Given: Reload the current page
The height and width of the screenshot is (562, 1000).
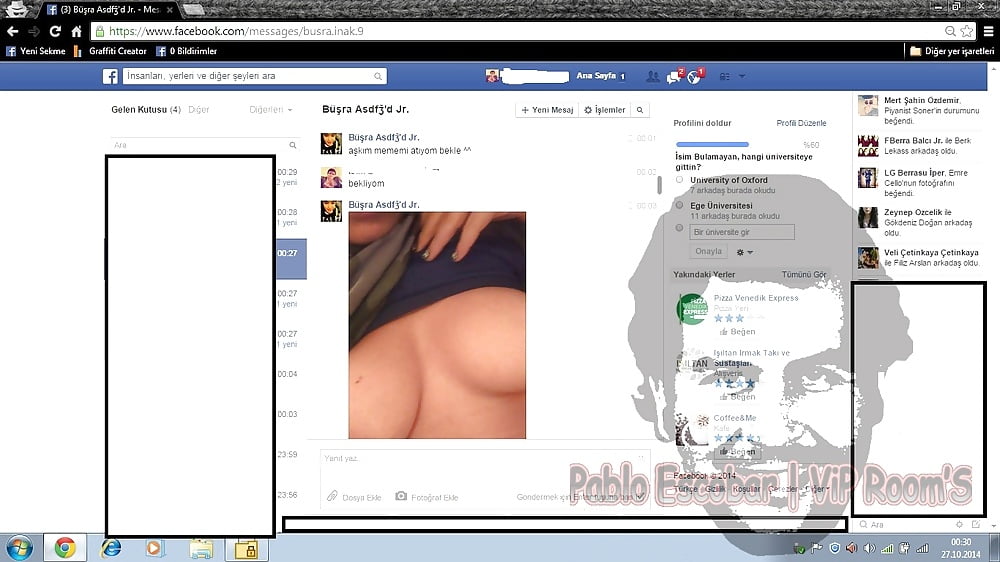Looking at the screenshot, I should [x=55, y=31].
